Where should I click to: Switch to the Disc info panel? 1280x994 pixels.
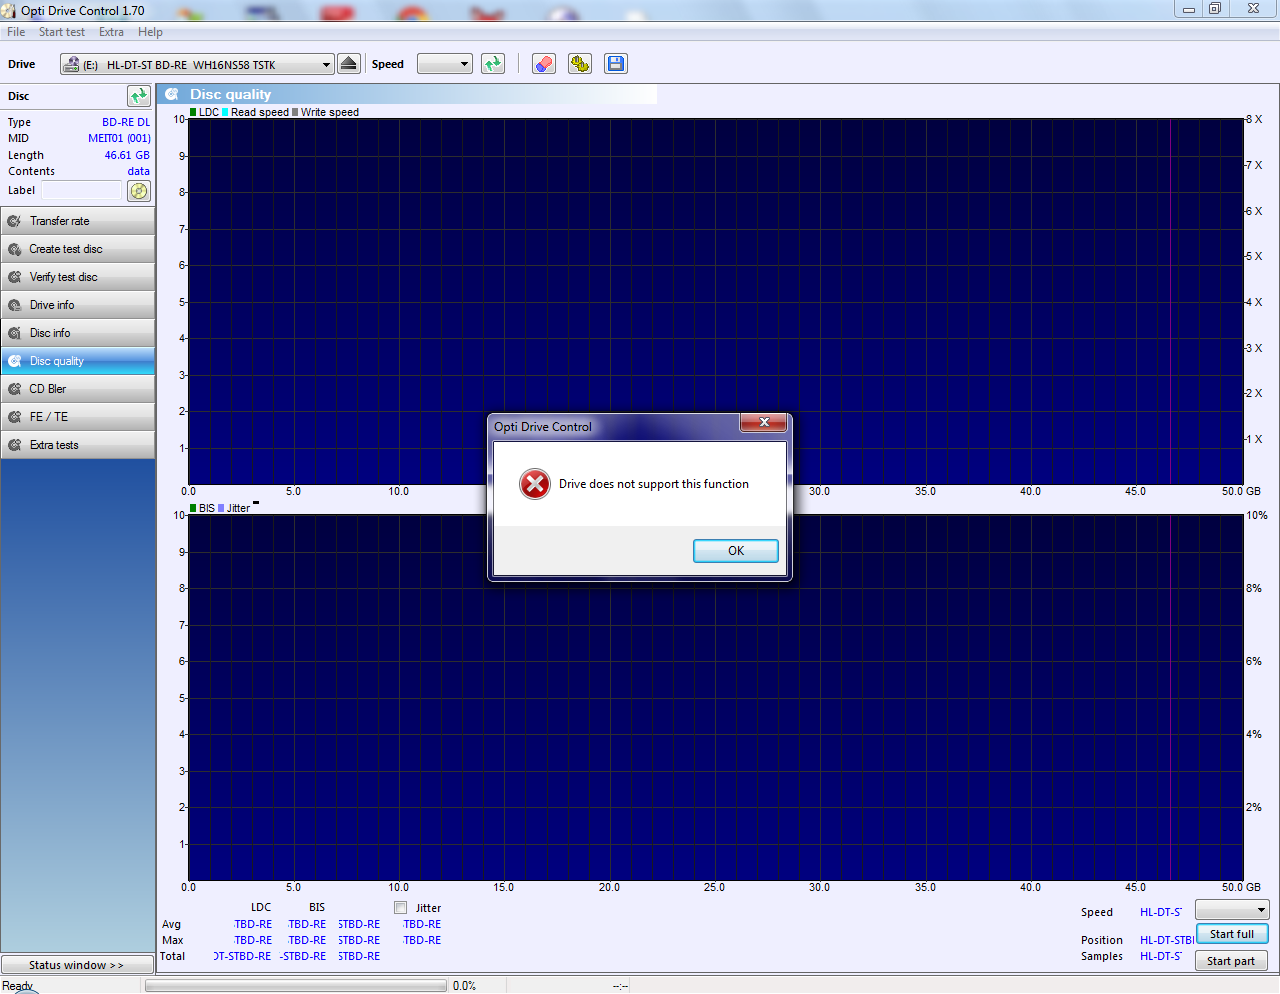[x=78, y=333]
